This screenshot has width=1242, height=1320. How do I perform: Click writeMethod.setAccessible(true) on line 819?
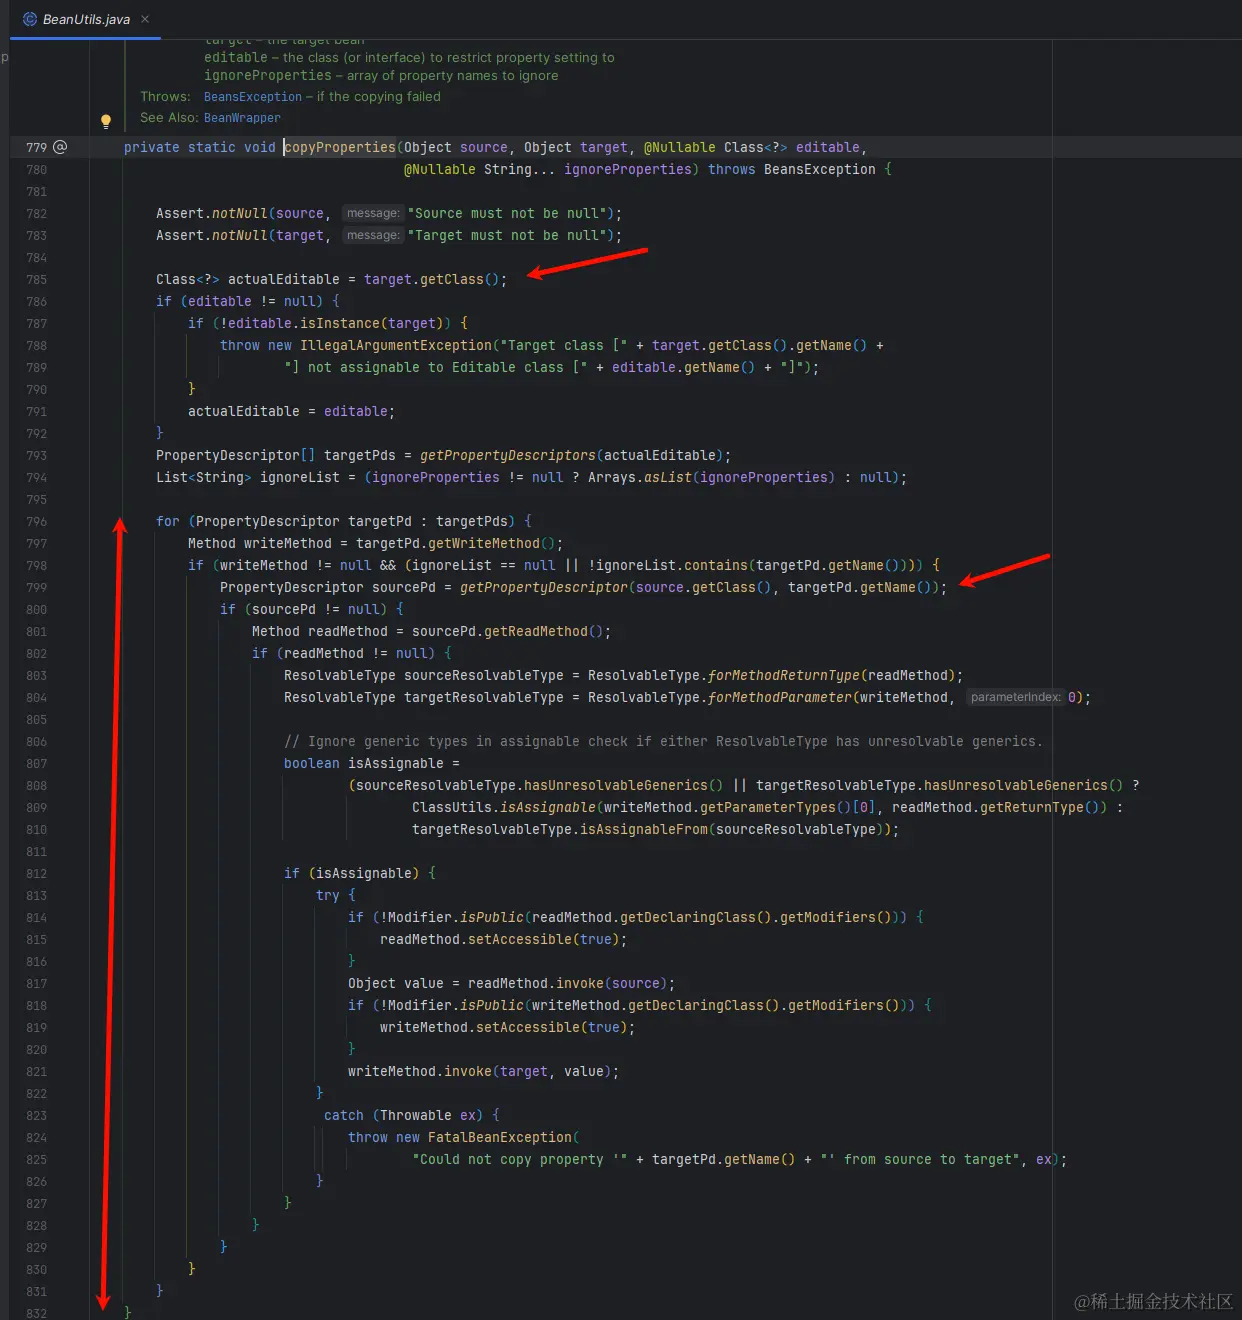coord(504,1027)
